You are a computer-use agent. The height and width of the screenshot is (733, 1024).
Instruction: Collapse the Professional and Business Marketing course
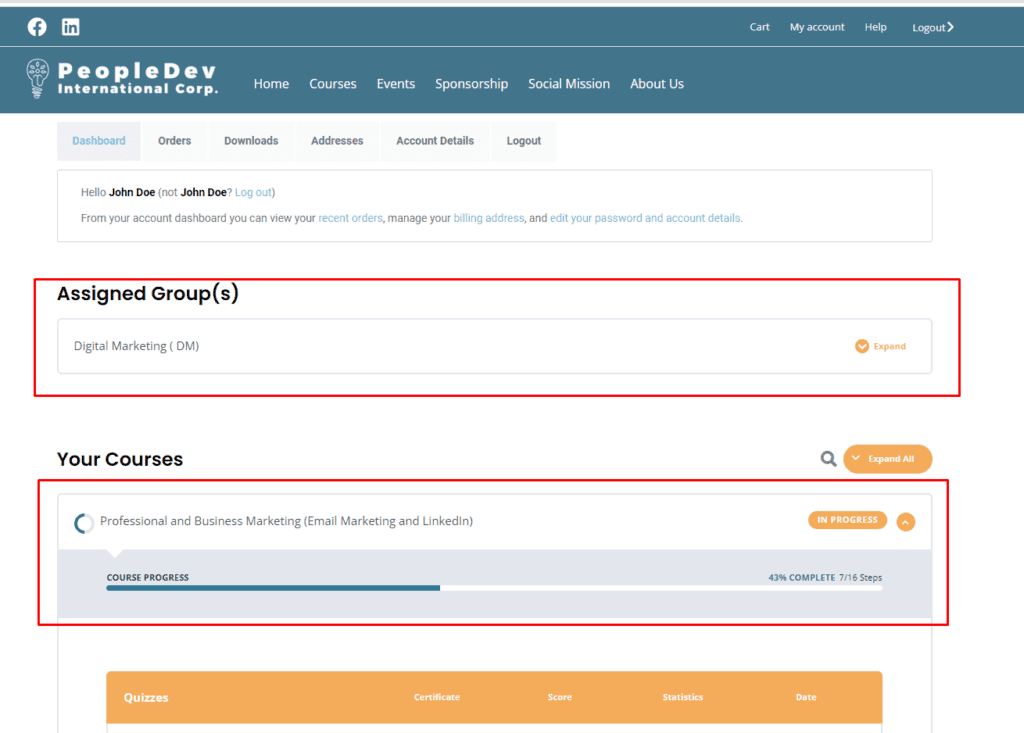(905, 522)
